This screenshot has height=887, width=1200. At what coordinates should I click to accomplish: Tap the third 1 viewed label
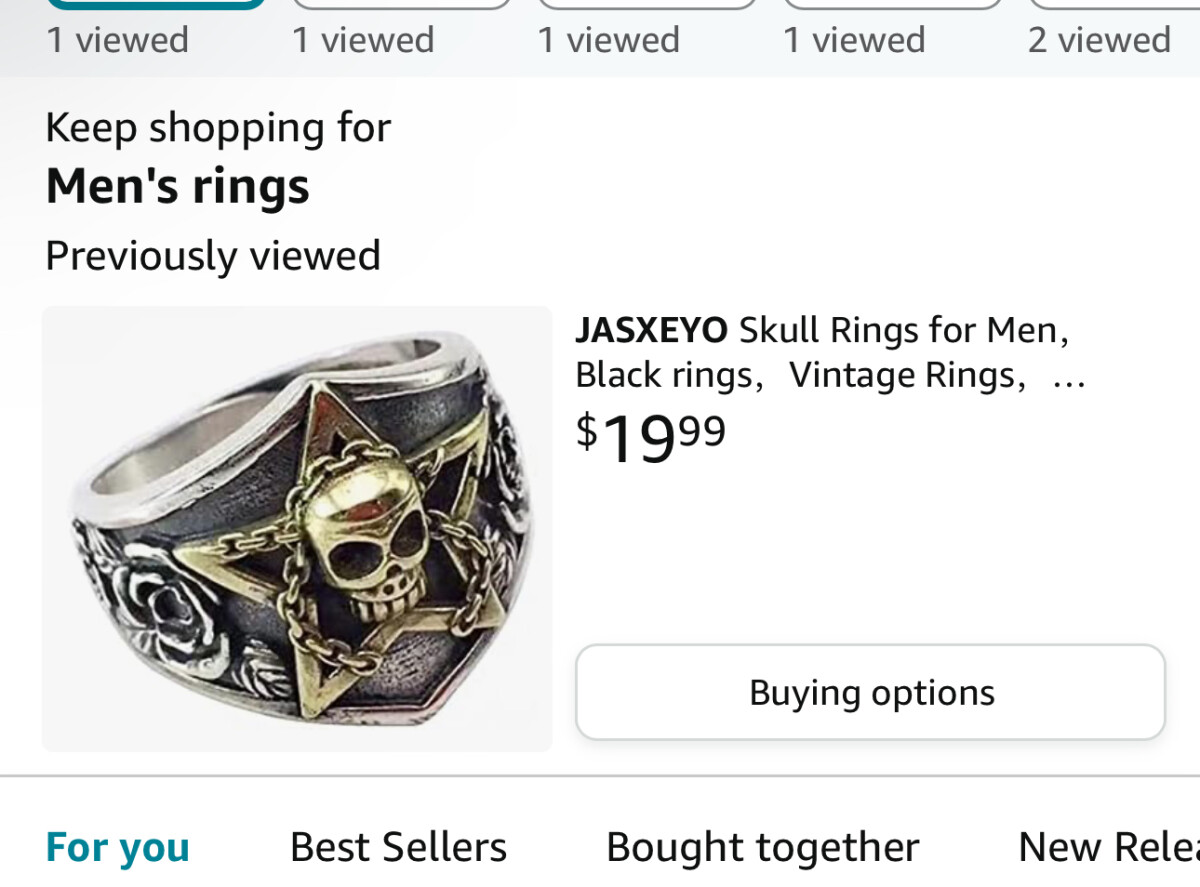pos(608,40)
